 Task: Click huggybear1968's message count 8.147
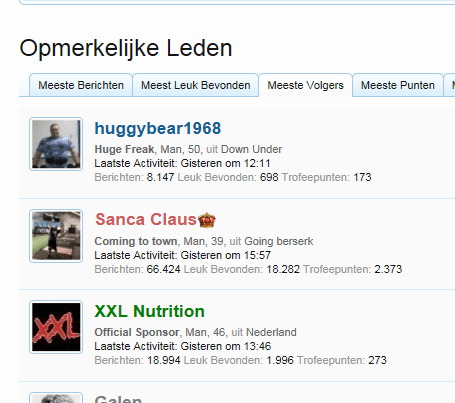160,177
